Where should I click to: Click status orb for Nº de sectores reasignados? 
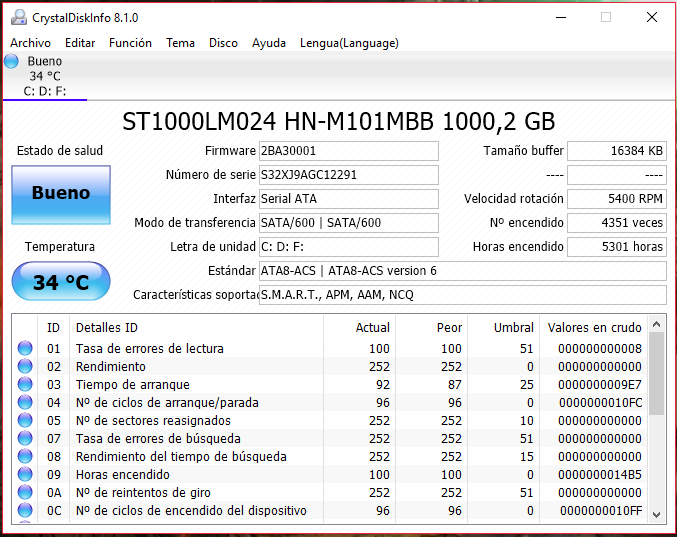pyautogui.click(x=25, y=420)
